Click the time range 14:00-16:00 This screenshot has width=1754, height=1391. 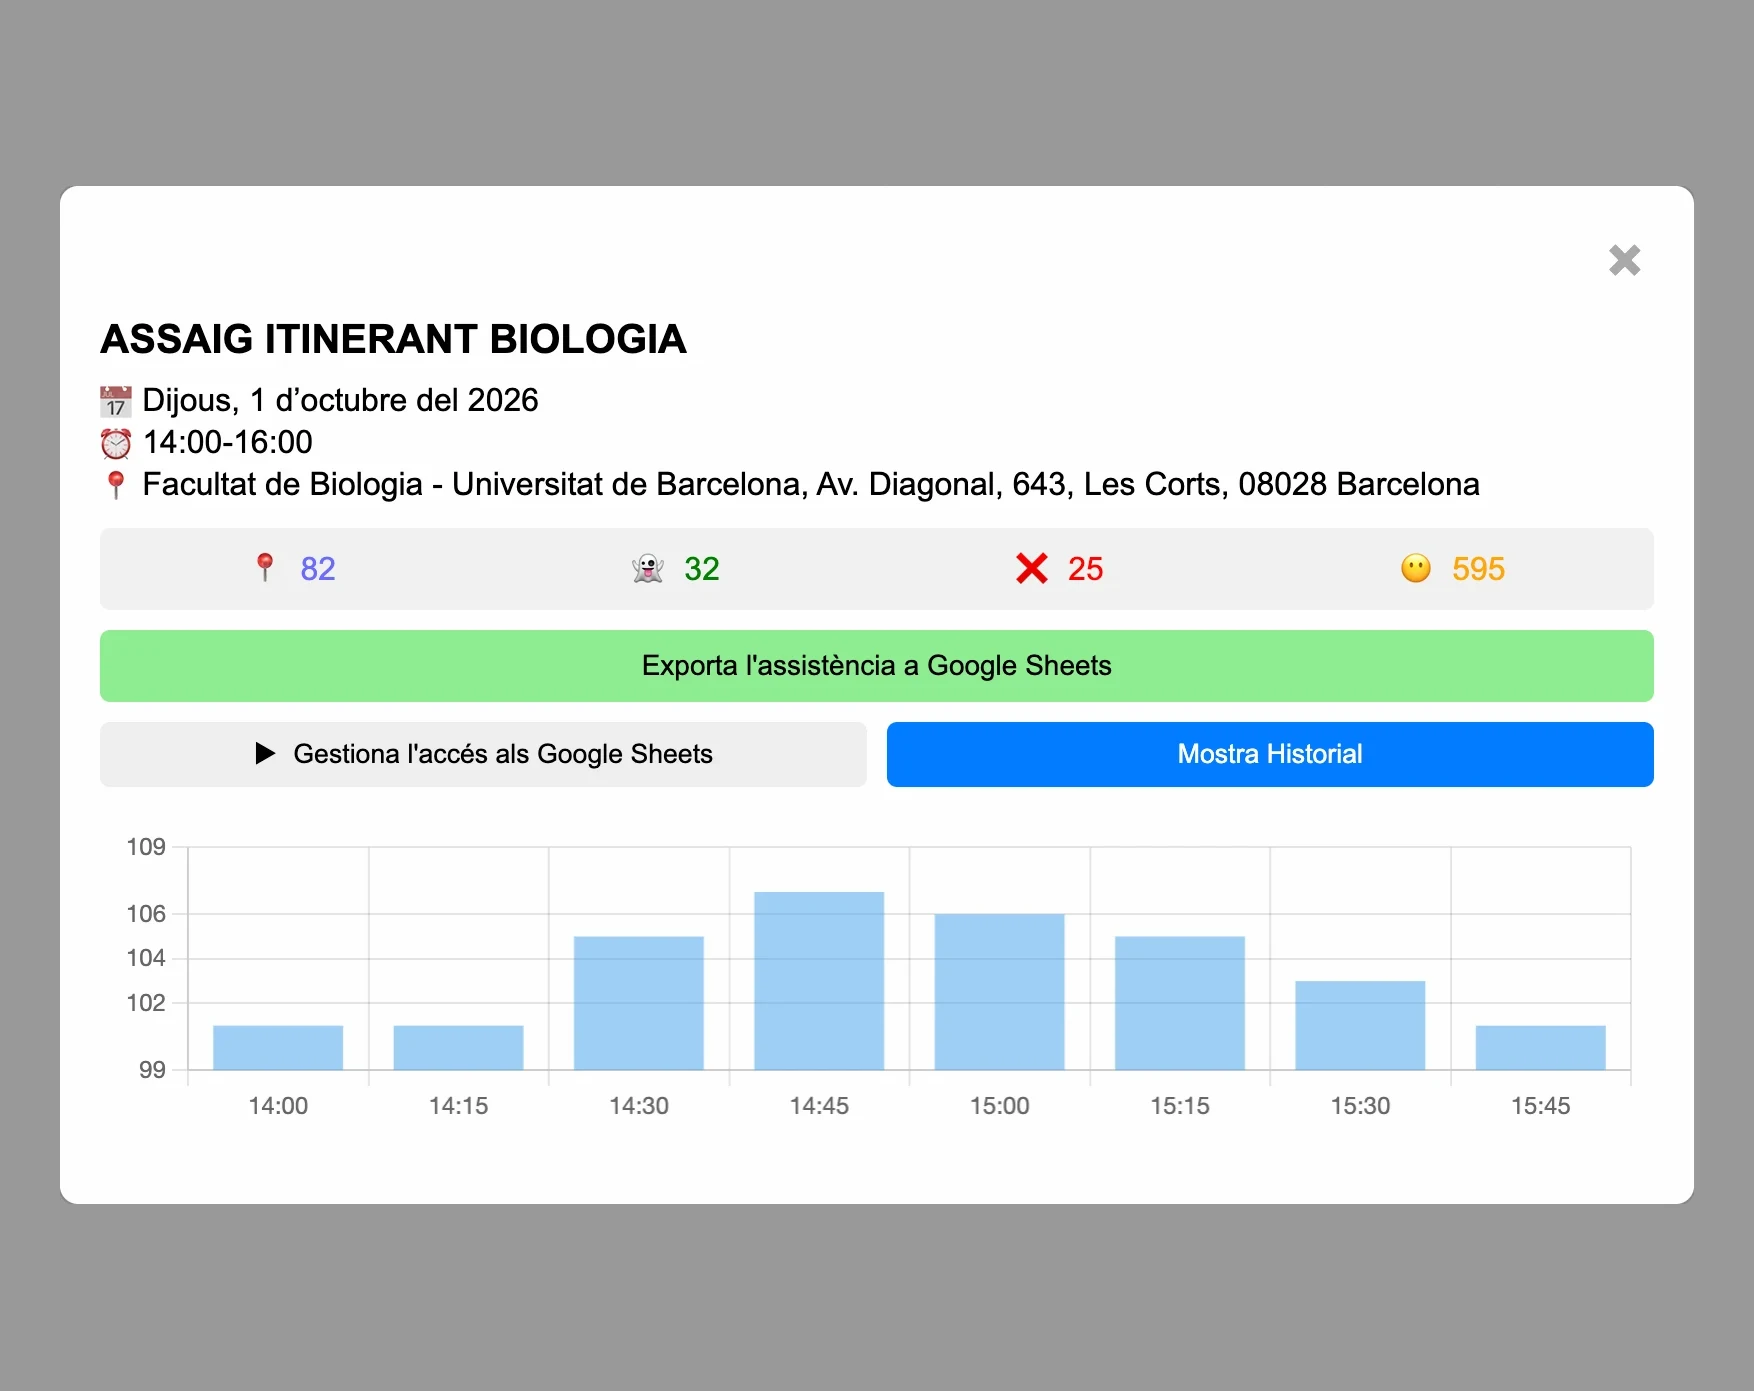pos(227,442)
